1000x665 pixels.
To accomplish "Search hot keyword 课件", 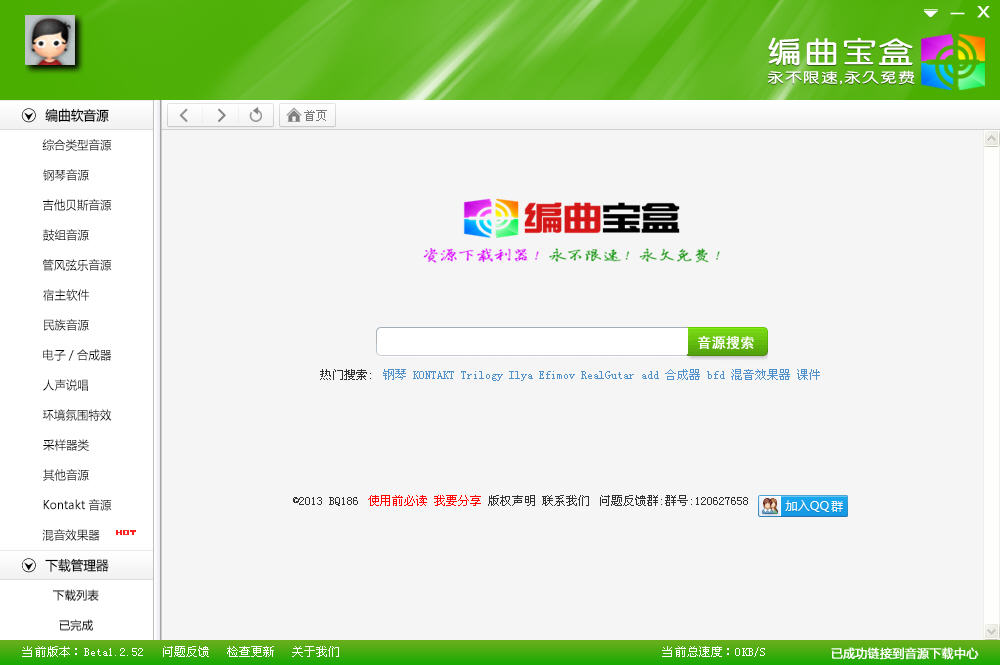I will [x=808, y=375].
